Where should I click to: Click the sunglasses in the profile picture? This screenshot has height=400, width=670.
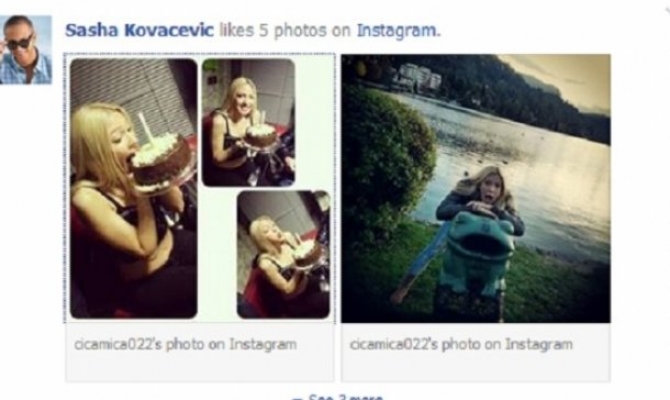19,43
